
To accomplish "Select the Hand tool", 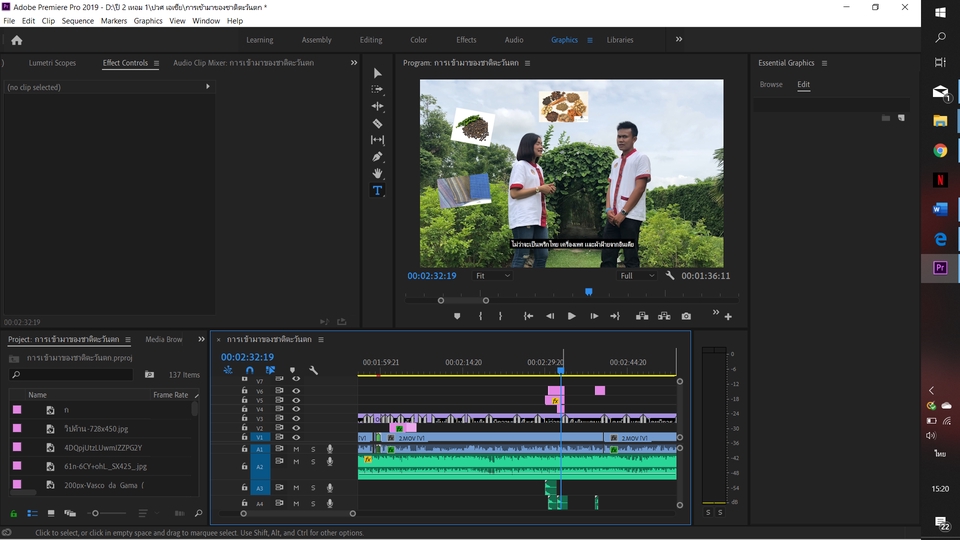I will coord(377,173).
